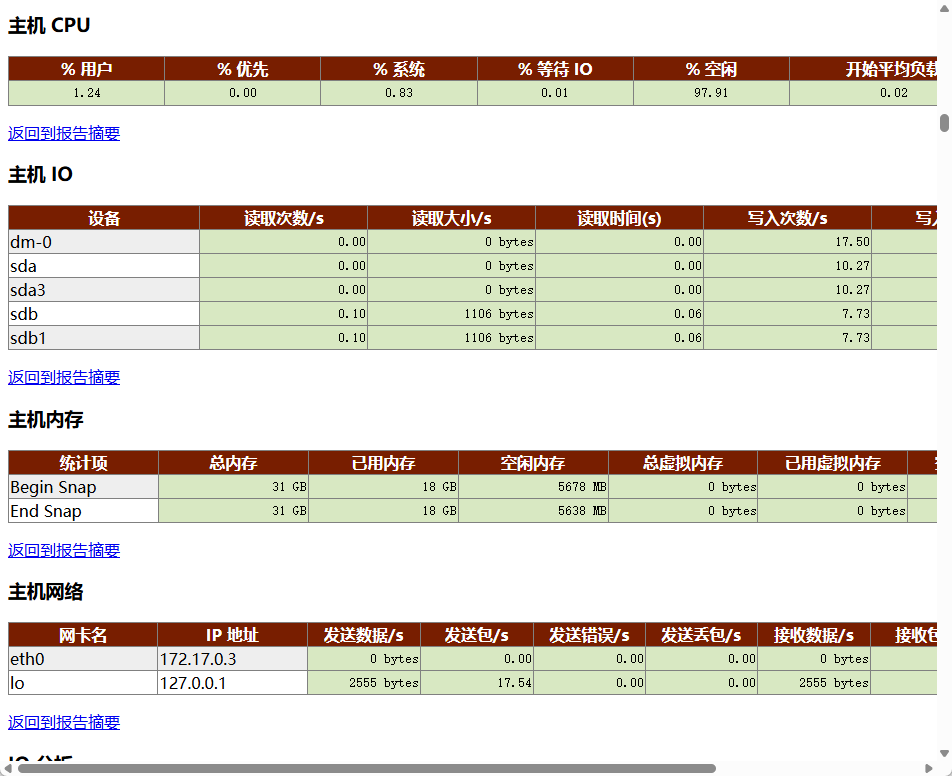Click the right arrow on horizontal scrollbar

click(928, 769)
